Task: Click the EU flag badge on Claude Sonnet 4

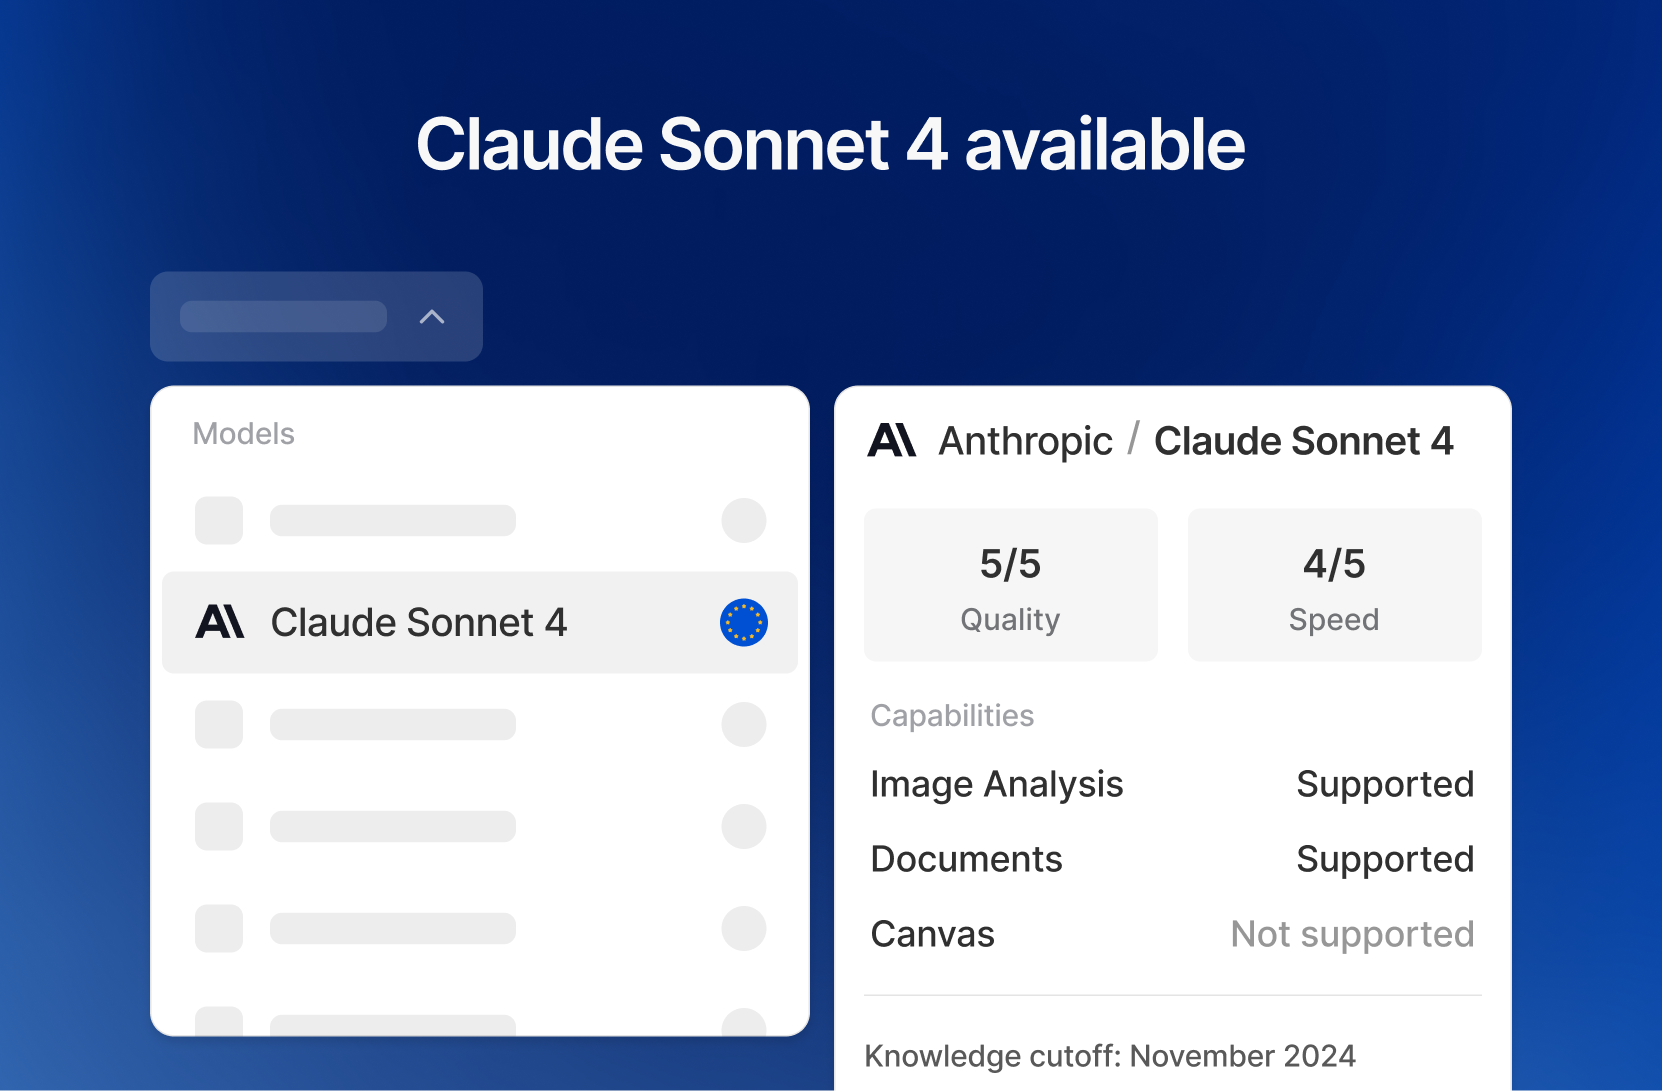Action: tap(744, 622)
